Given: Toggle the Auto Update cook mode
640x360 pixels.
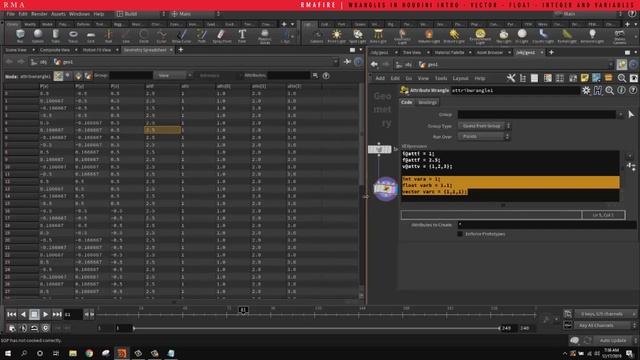Looking at the screenshot, I should 612,340.
